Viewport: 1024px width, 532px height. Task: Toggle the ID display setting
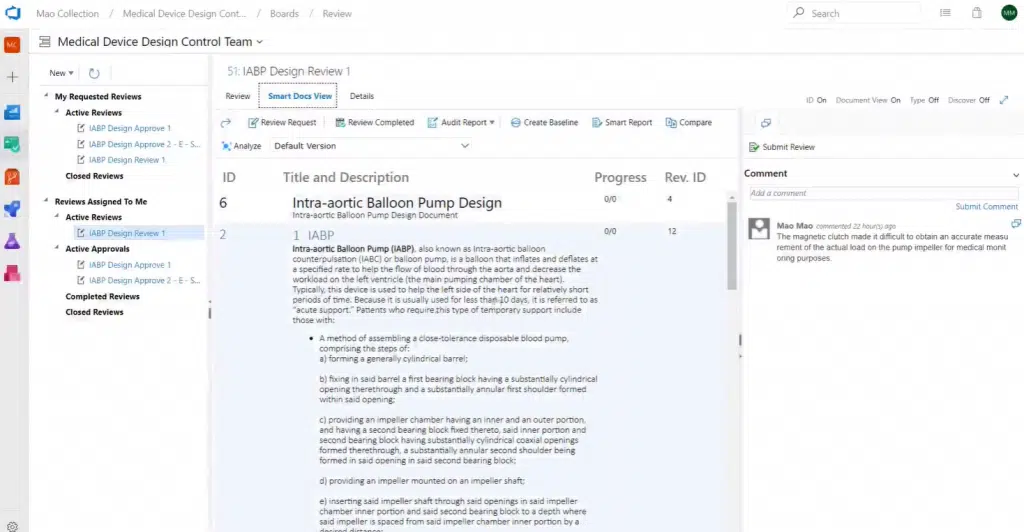[815, 101]
